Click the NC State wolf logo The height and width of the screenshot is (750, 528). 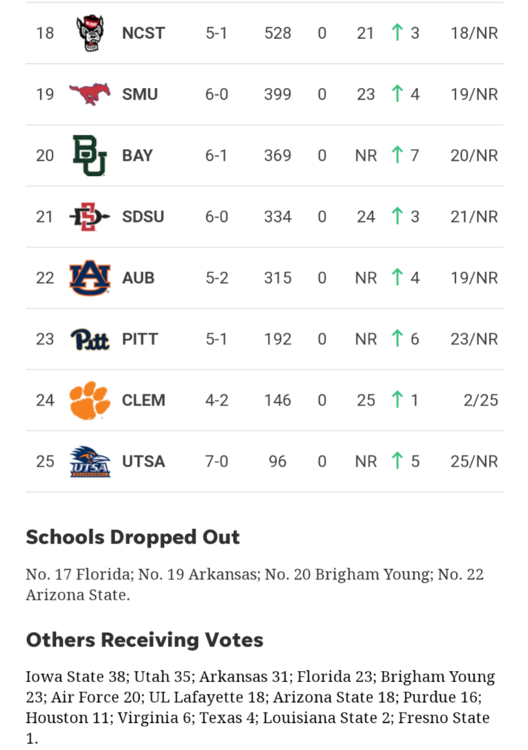(x=90, y=33)
